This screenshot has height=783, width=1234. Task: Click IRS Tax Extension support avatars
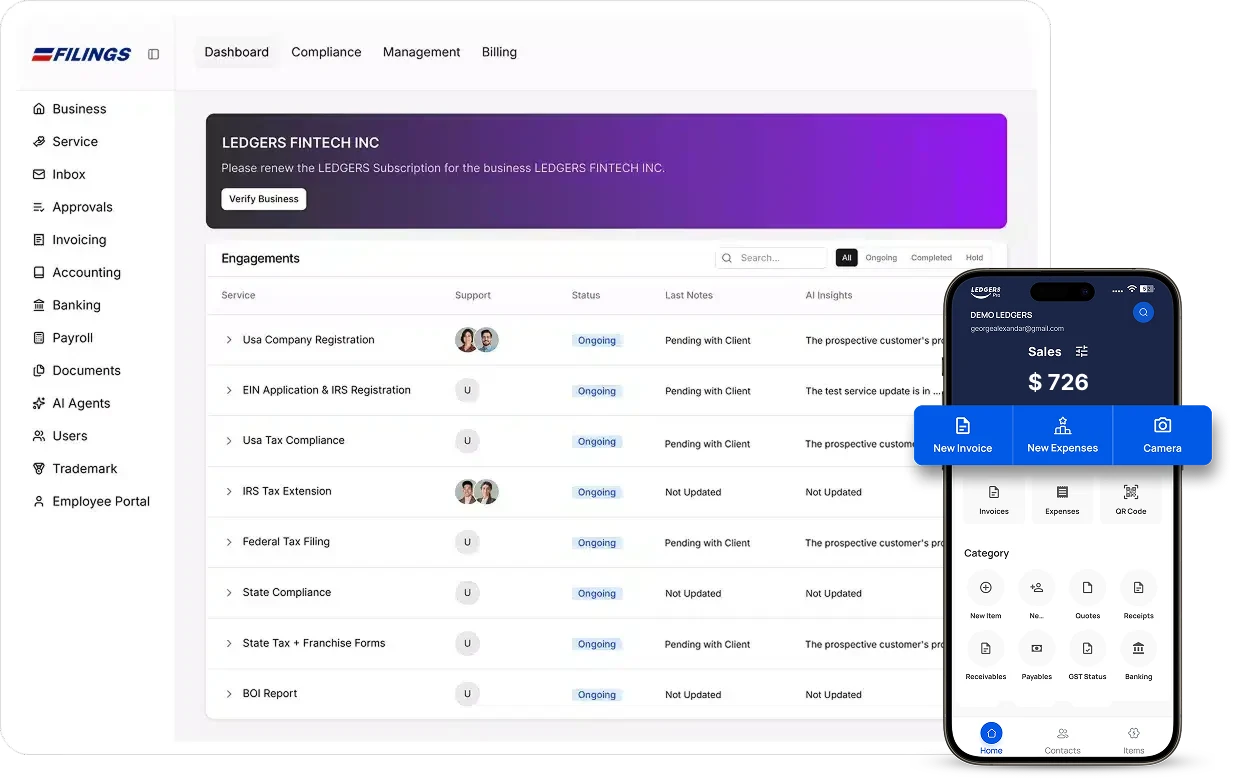click(x=477, y=492)
